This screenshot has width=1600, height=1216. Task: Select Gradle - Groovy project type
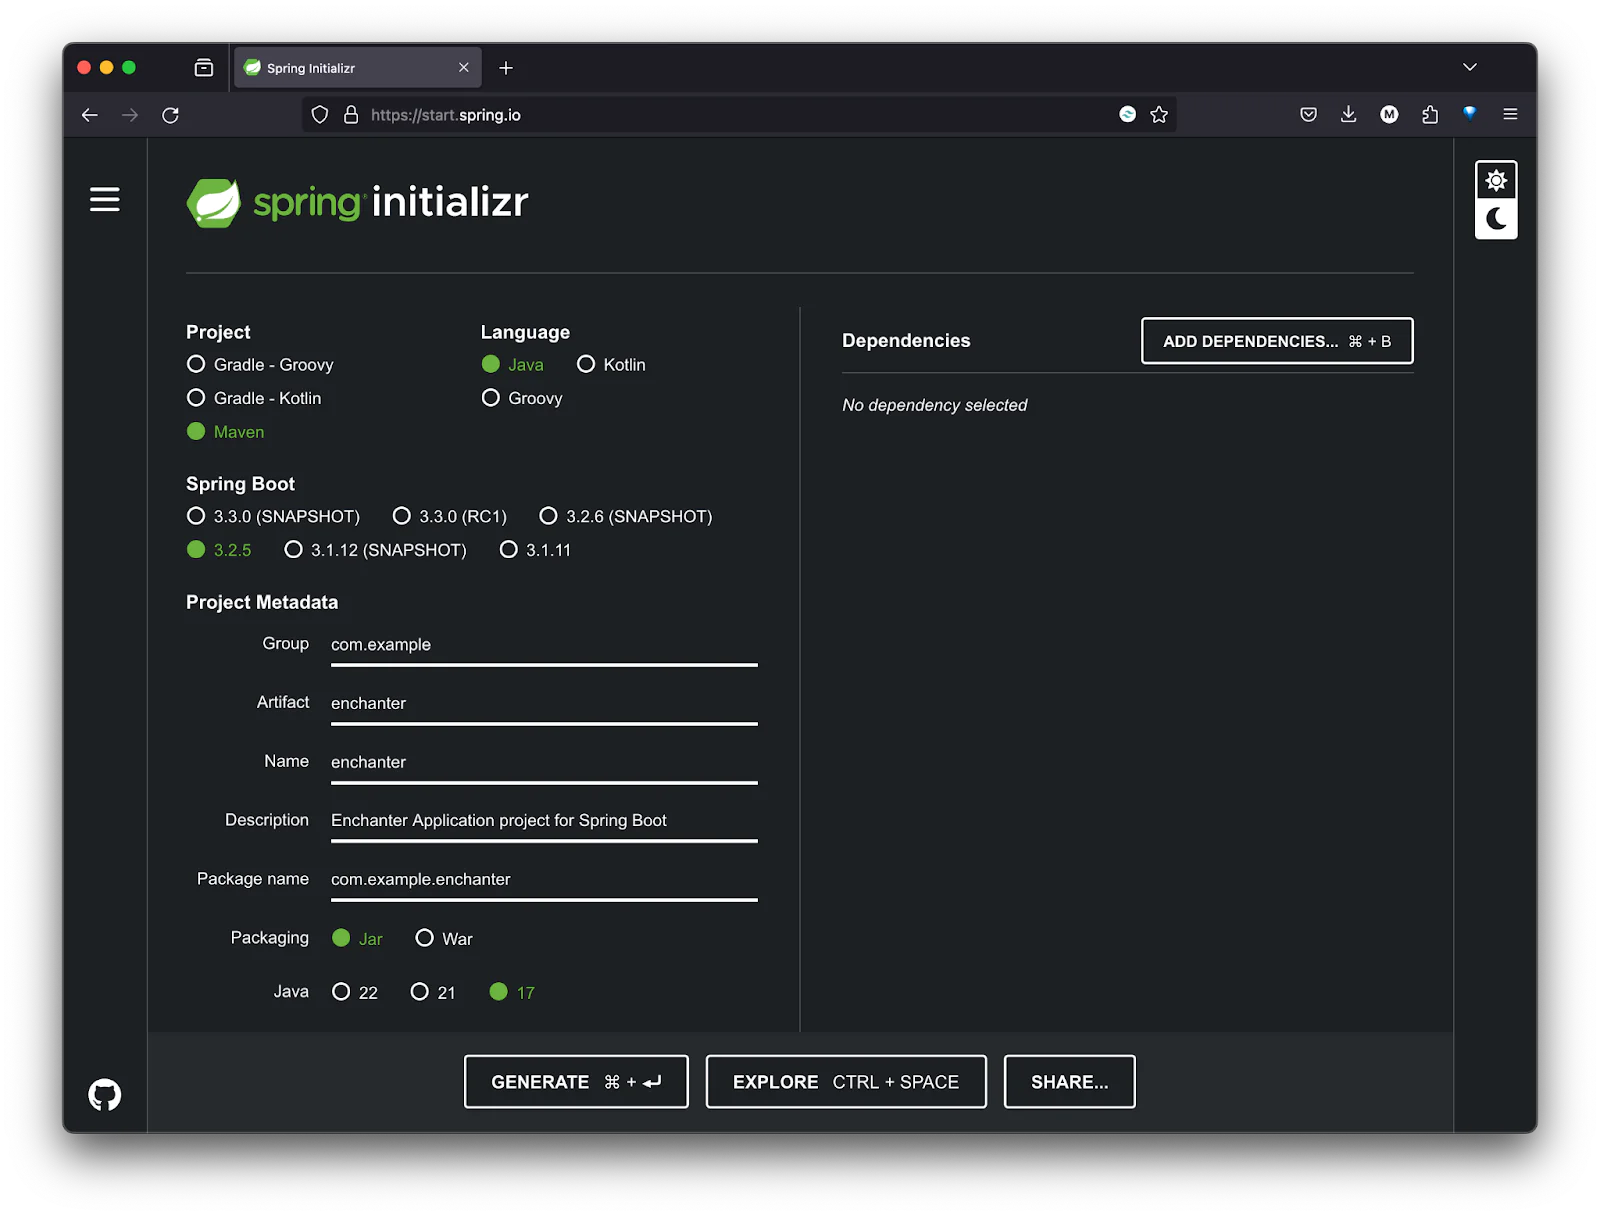(260, 365)
